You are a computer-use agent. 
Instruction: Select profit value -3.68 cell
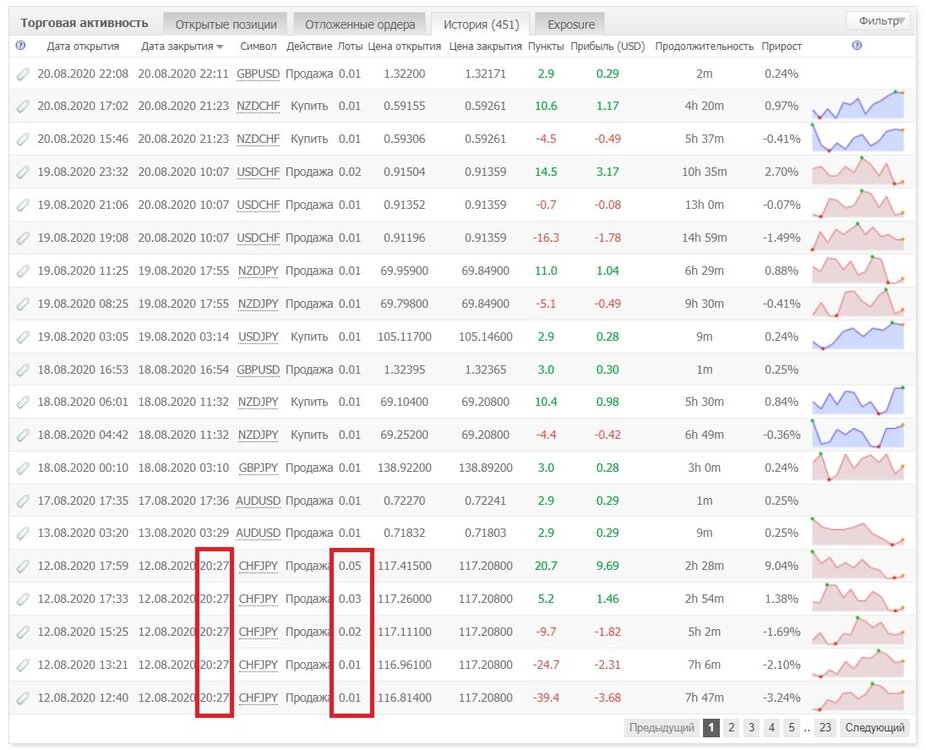point(607,698)
